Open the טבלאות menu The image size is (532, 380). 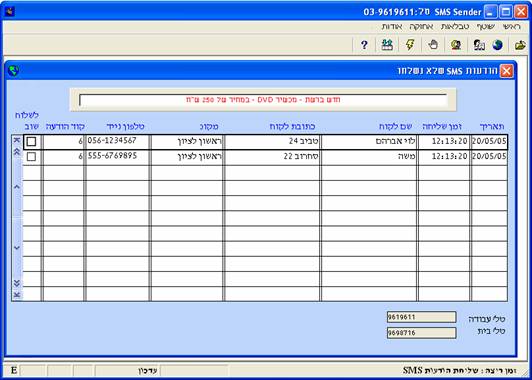(455, 26)
